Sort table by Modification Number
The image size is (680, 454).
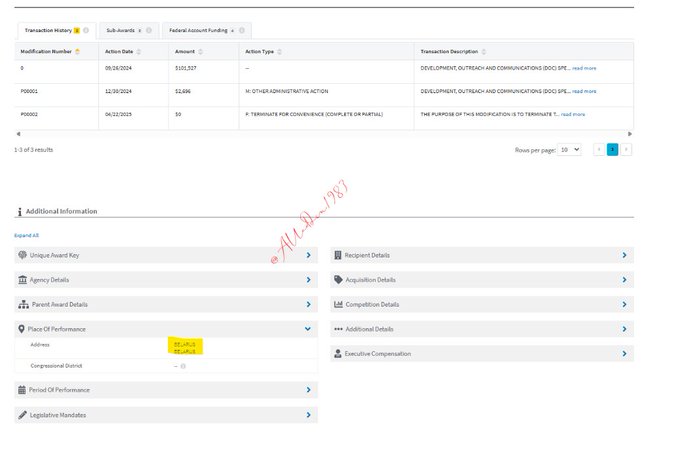click(x=77, y=51)
